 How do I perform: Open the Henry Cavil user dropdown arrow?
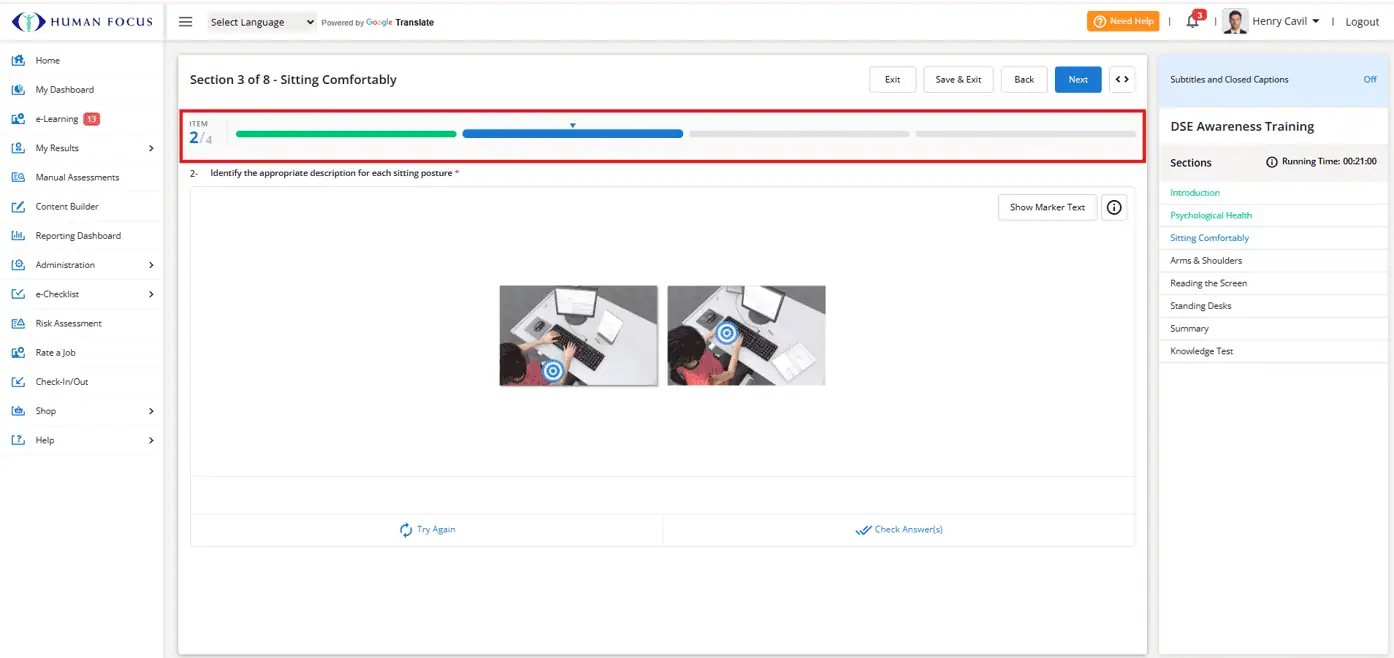[1315, 21]
